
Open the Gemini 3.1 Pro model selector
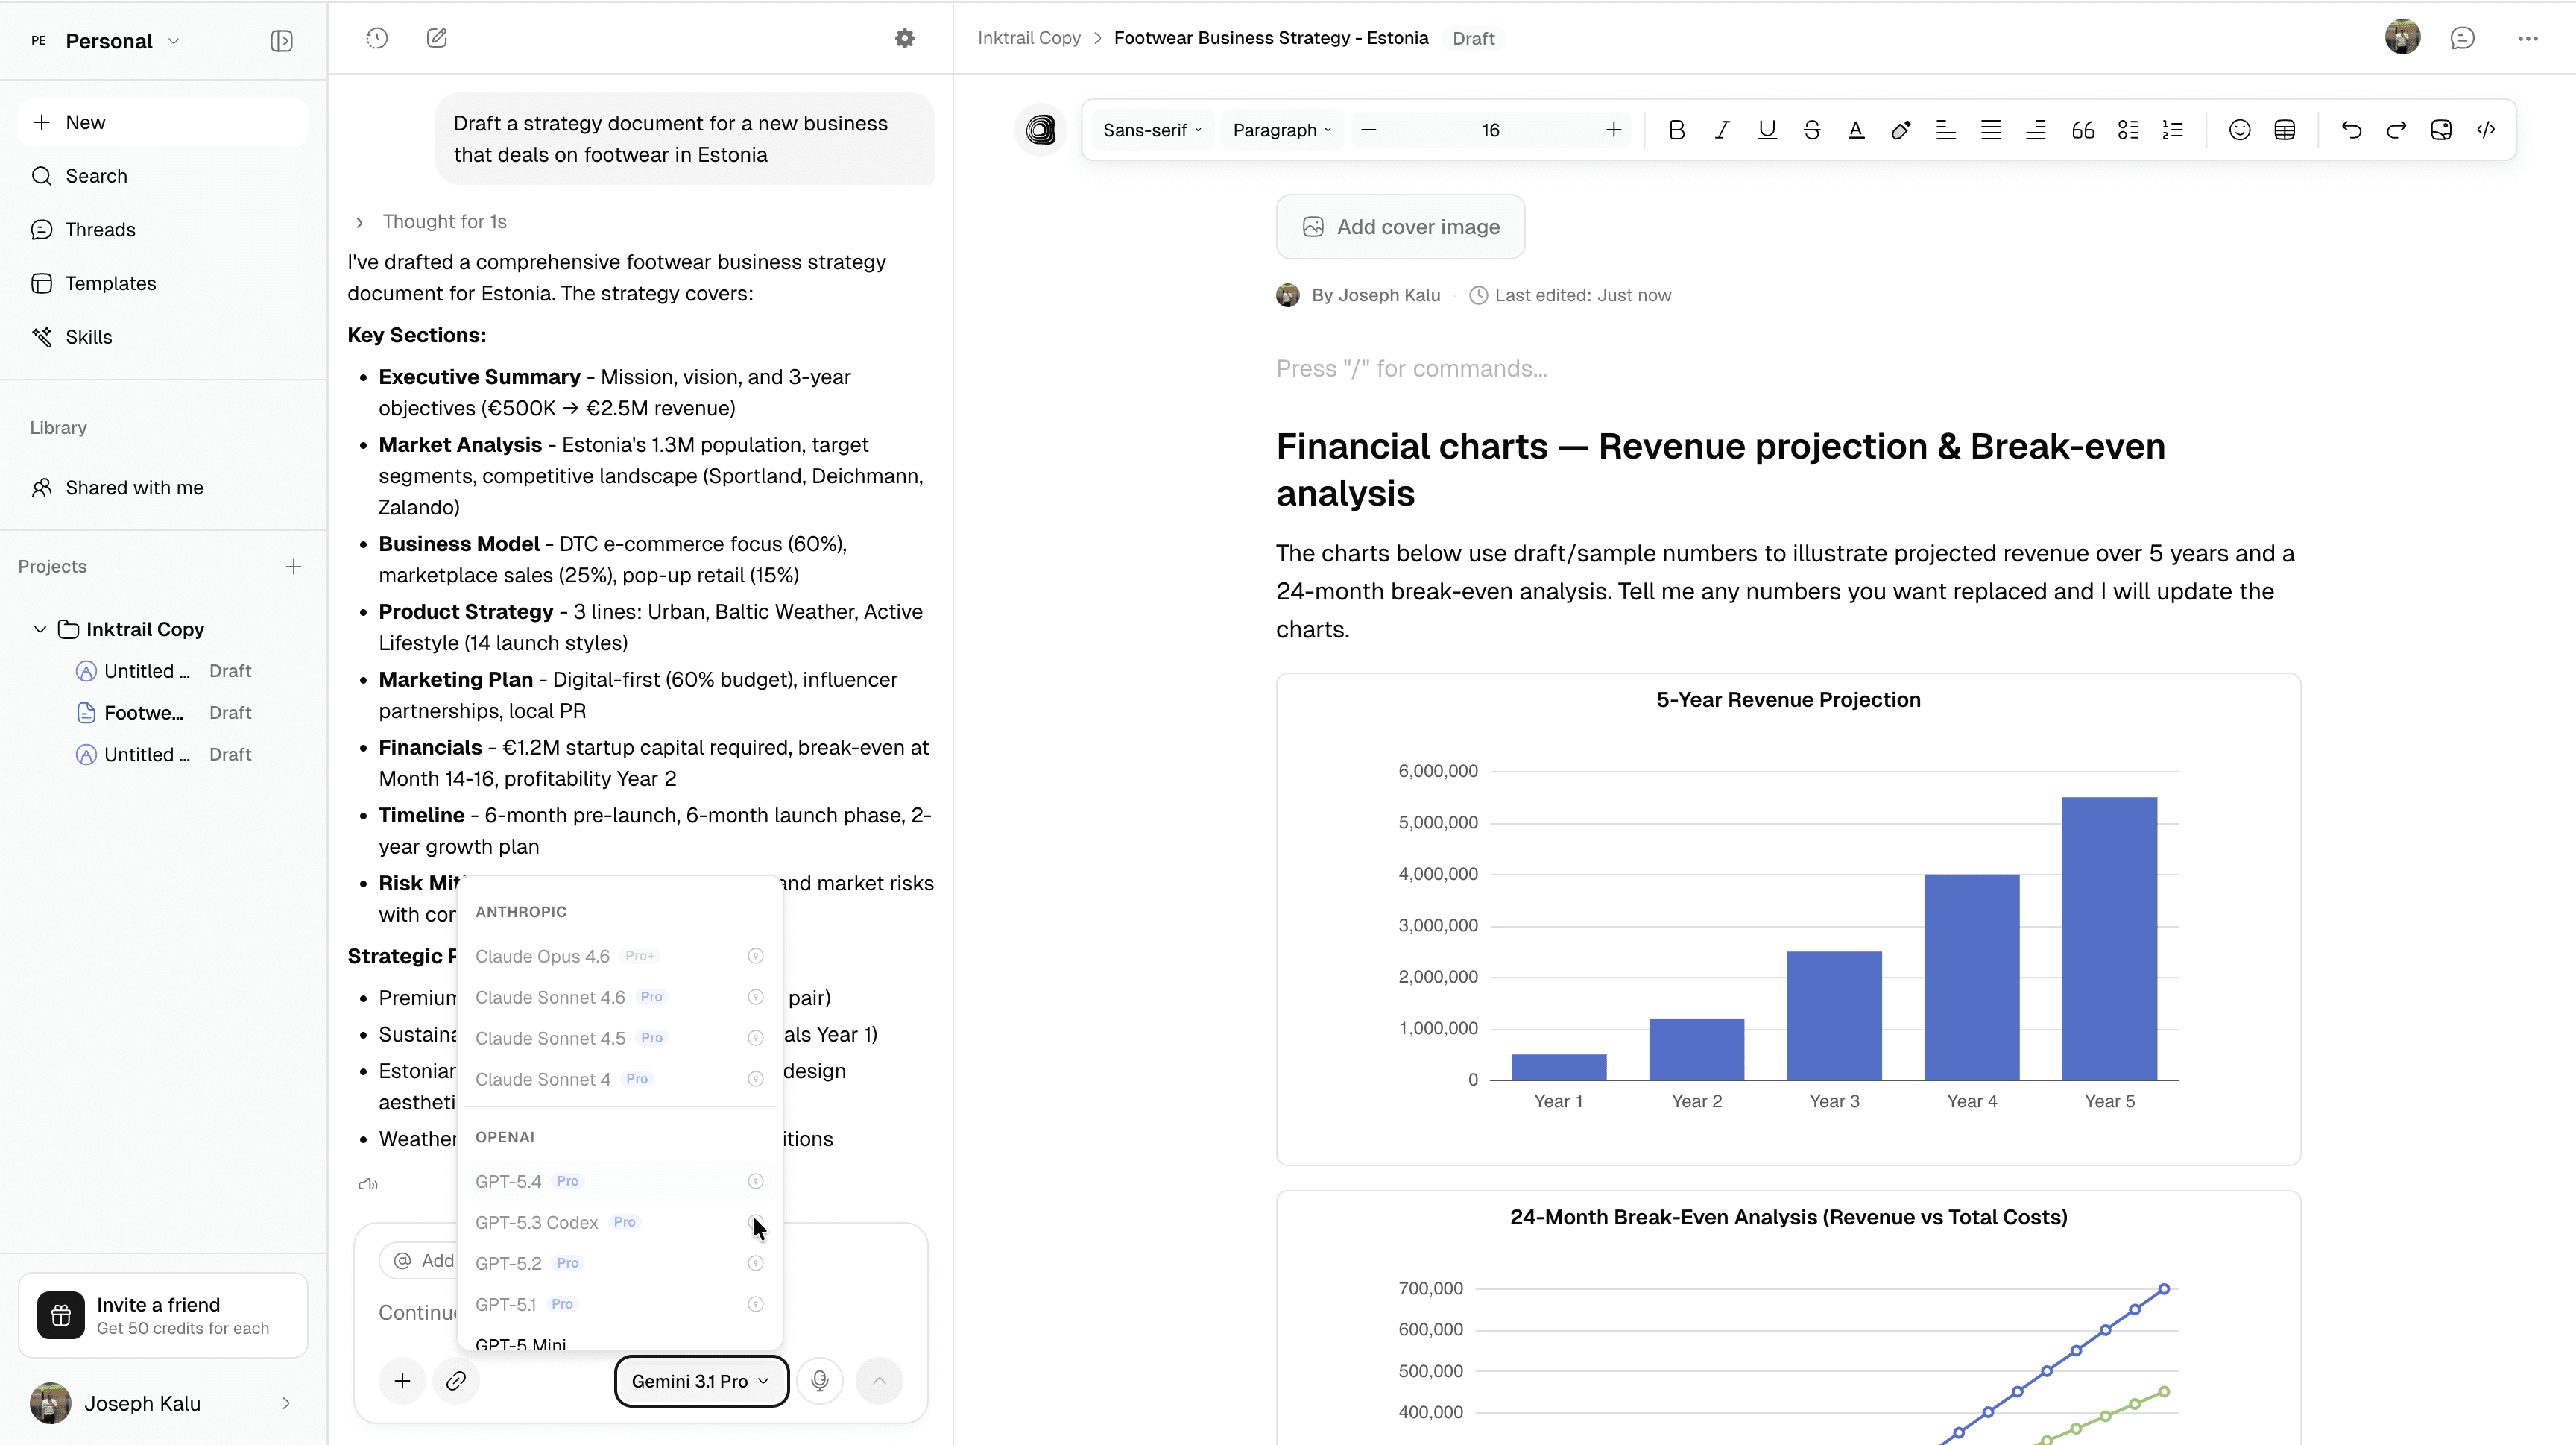[x=700, y=1381]
